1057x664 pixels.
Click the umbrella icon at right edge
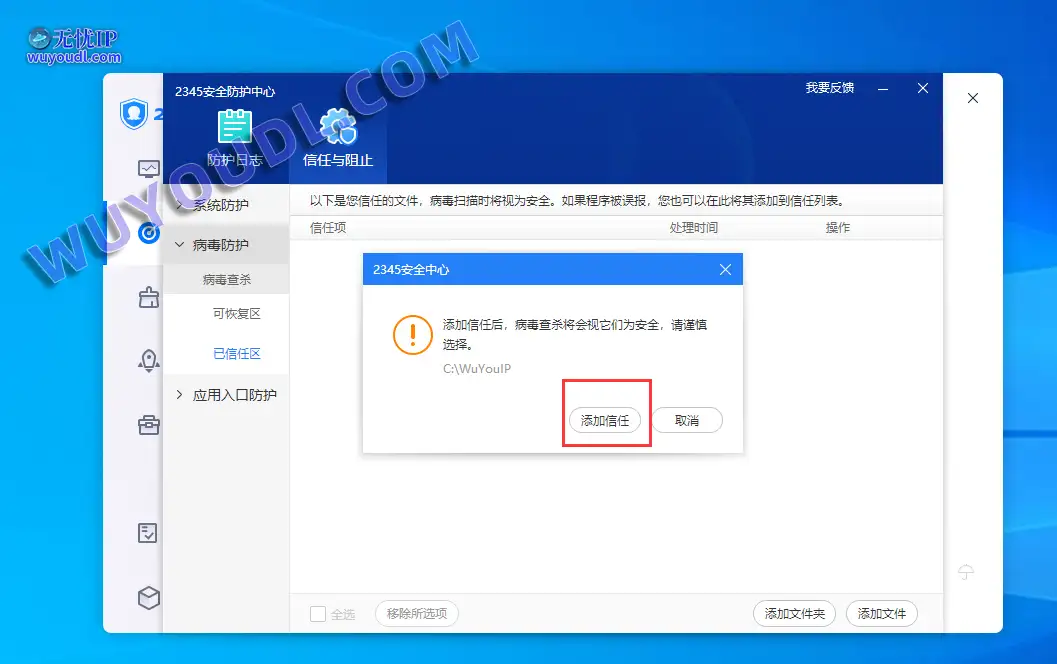pyautogui.click(x=966, y=572)
